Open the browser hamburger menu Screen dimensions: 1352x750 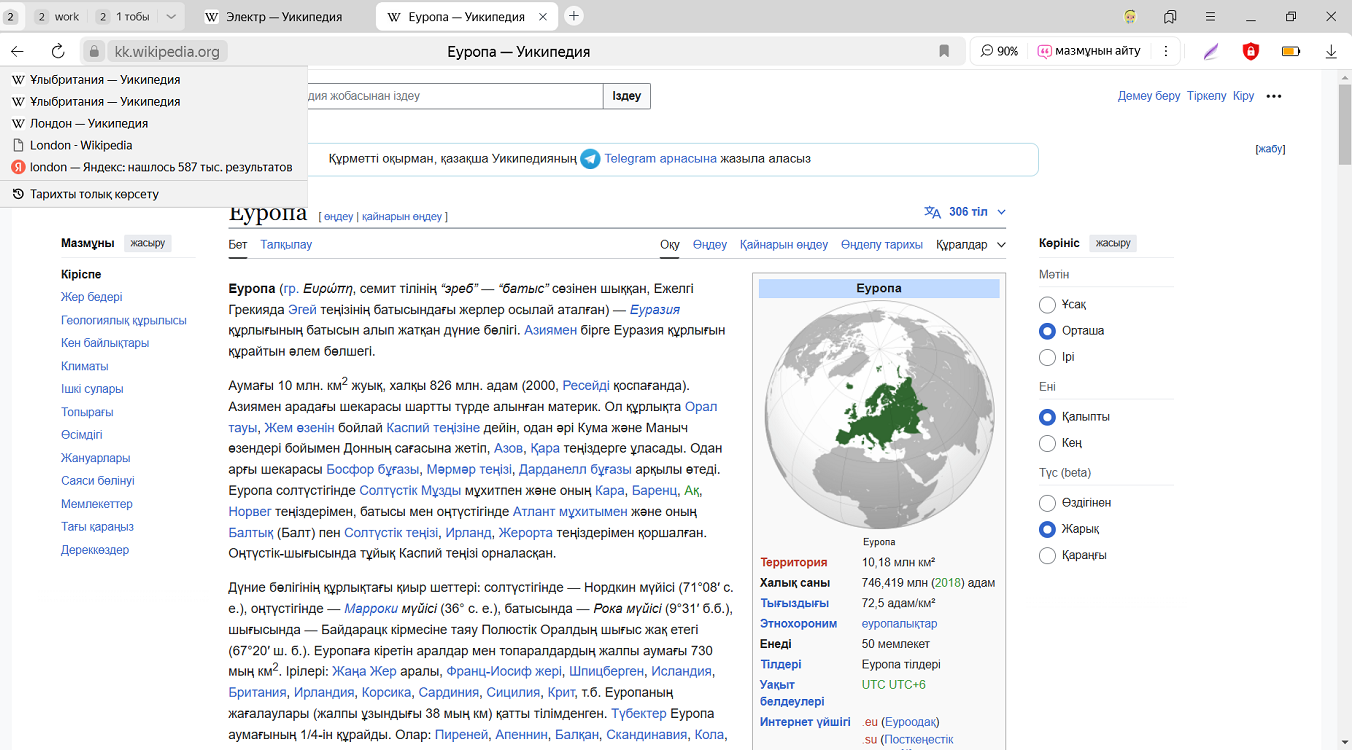click(1210, 17)
